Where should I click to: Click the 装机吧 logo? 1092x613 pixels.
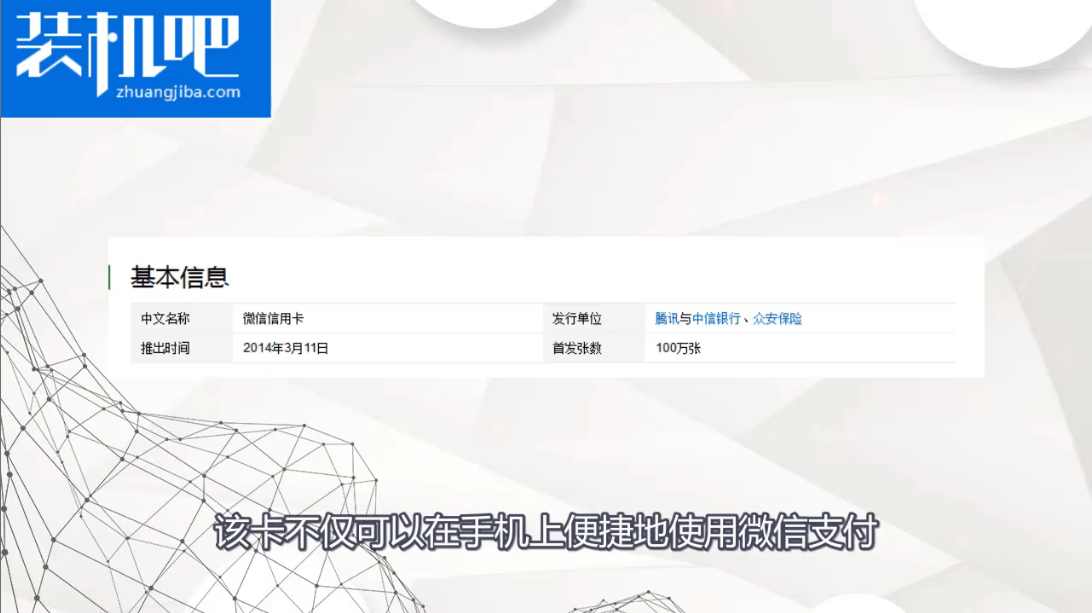(127, 45)
